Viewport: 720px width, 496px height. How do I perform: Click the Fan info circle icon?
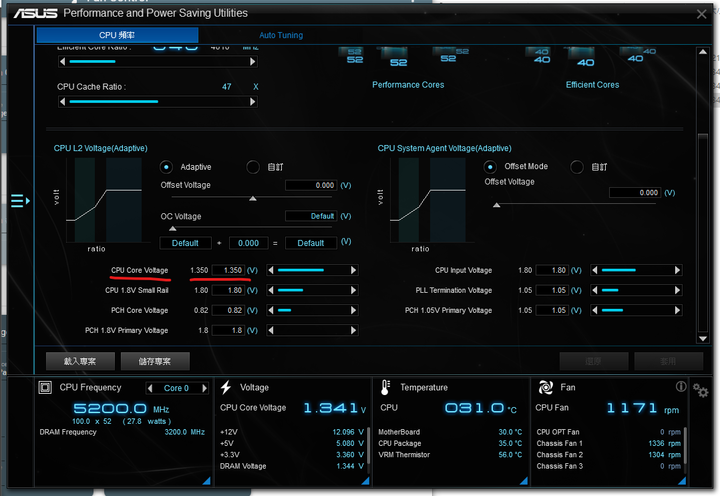(x=681, y=387)
